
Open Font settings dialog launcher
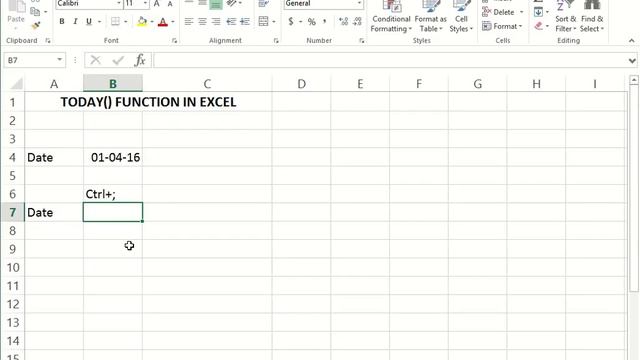pyautogui.click(x=174, y=40)
